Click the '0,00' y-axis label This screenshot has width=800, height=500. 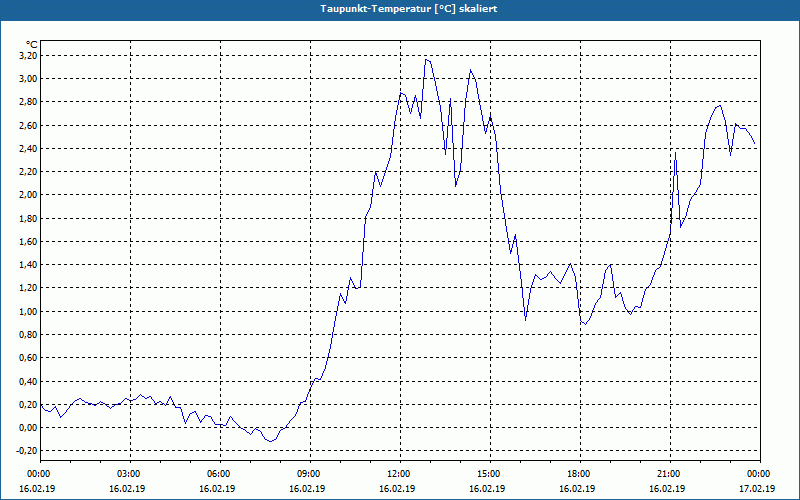point(28,428)
